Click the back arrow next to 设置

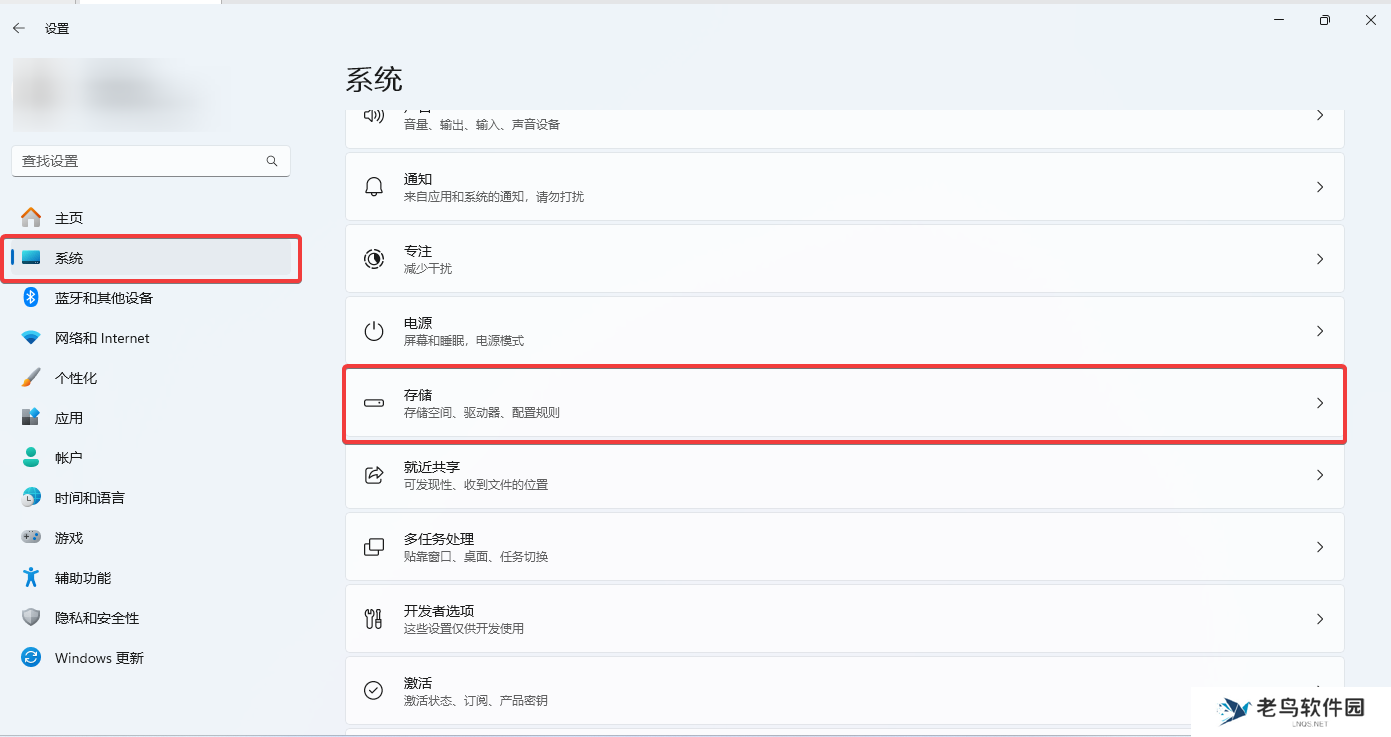(x=18, y=28)
